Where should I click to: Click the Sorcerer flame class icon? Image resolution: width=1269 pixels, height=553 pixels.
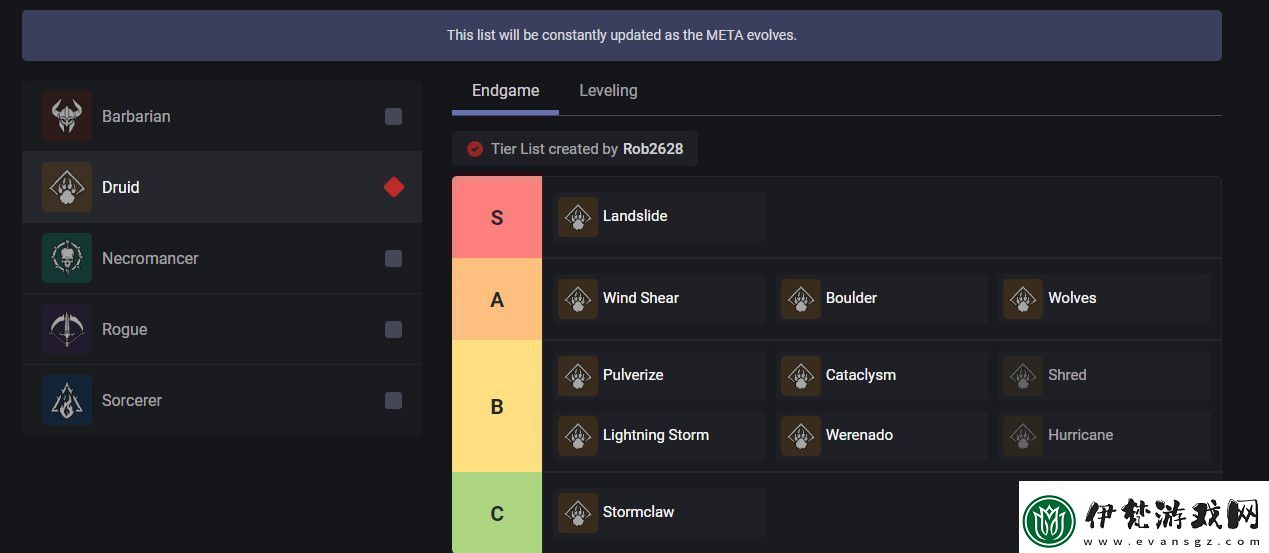(x=67, y=400)
